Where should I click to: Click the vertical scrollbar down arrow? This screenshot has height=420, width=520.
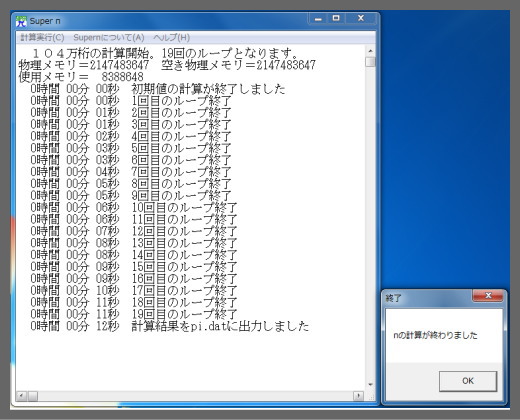[x=370, y=385]
